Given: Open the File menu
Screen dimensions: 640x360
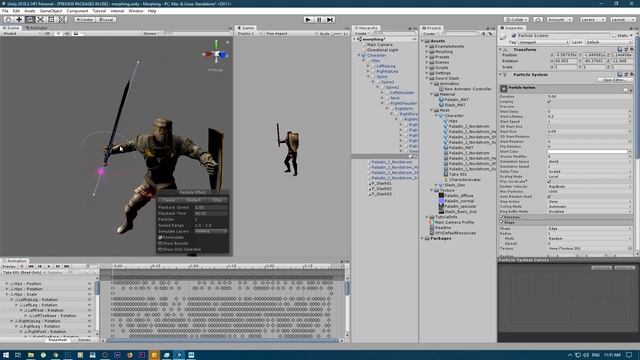Looking at the screenshot, I should tap(5, 11).
